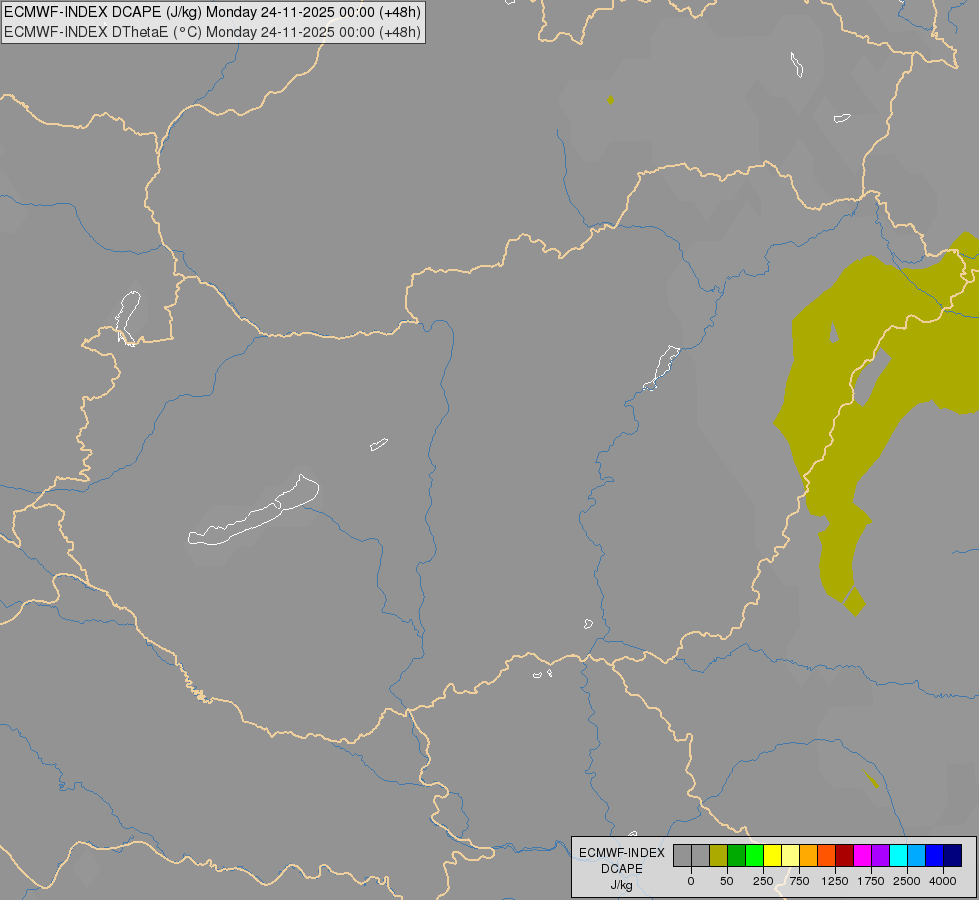Click the navy legend swatch
979x900 pixels.
pyautogui.click(x=952, y=855)
